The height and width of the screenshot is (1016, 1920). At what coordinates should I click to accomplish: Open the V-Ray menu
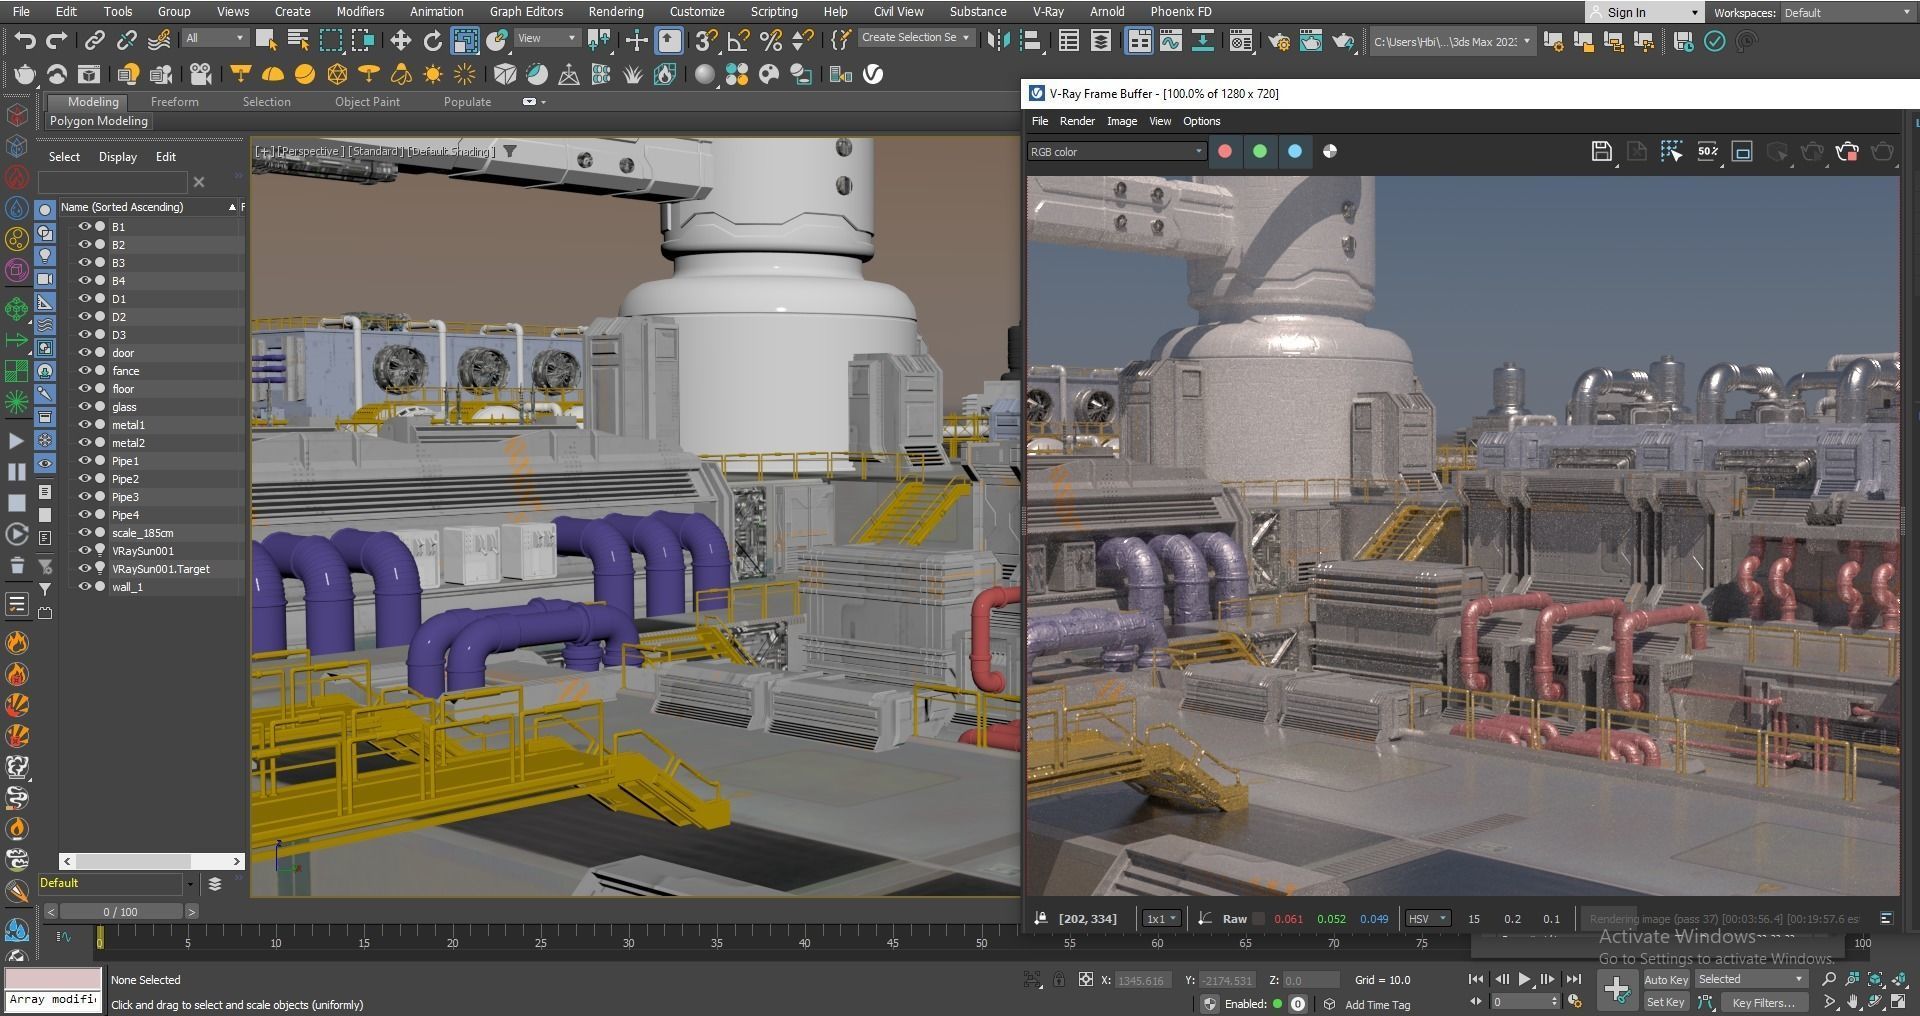(1048, 11)
